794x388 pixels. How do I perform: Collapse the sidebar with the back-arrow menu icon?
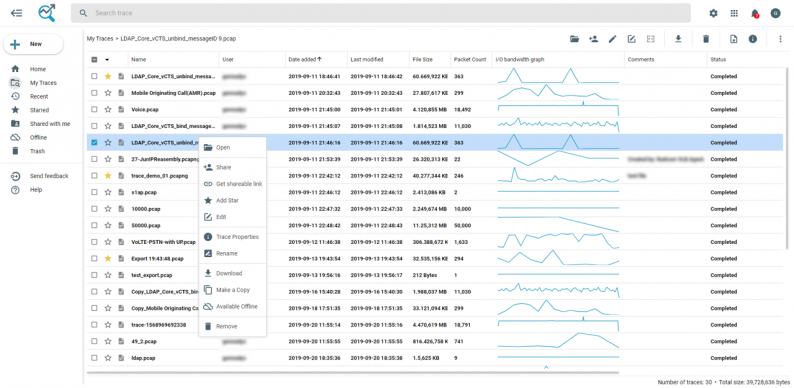point(17,13)
